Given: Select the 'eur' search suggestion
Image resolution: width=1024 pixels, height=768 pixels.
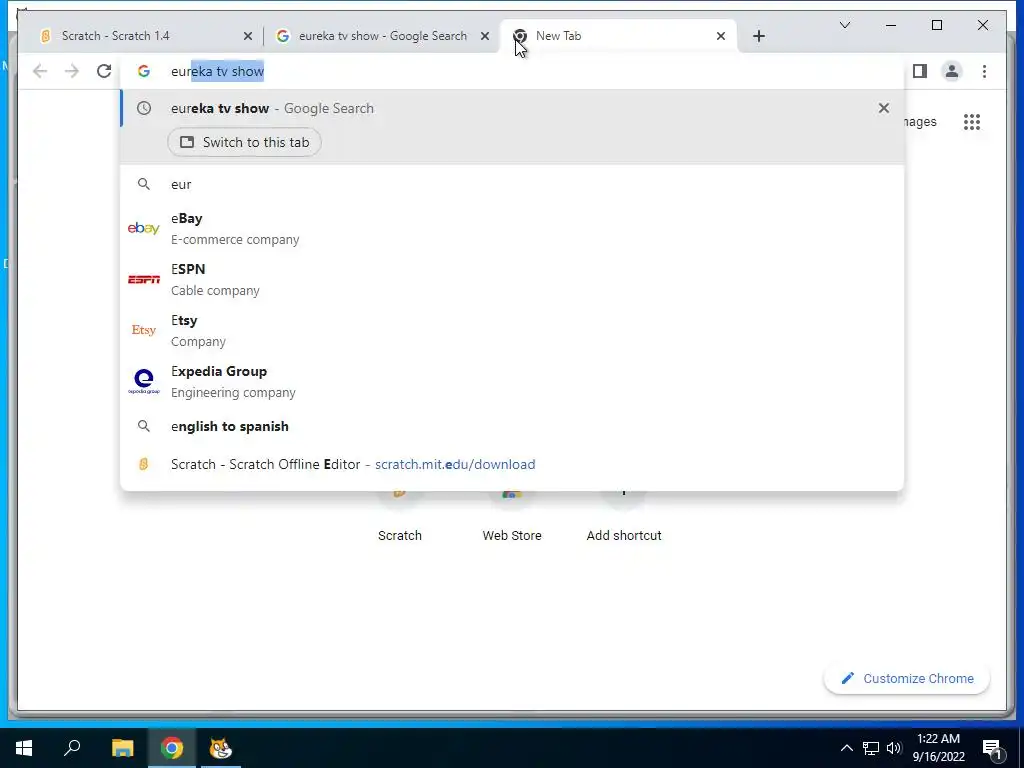Looking at the screenshot, I should 513,184.
